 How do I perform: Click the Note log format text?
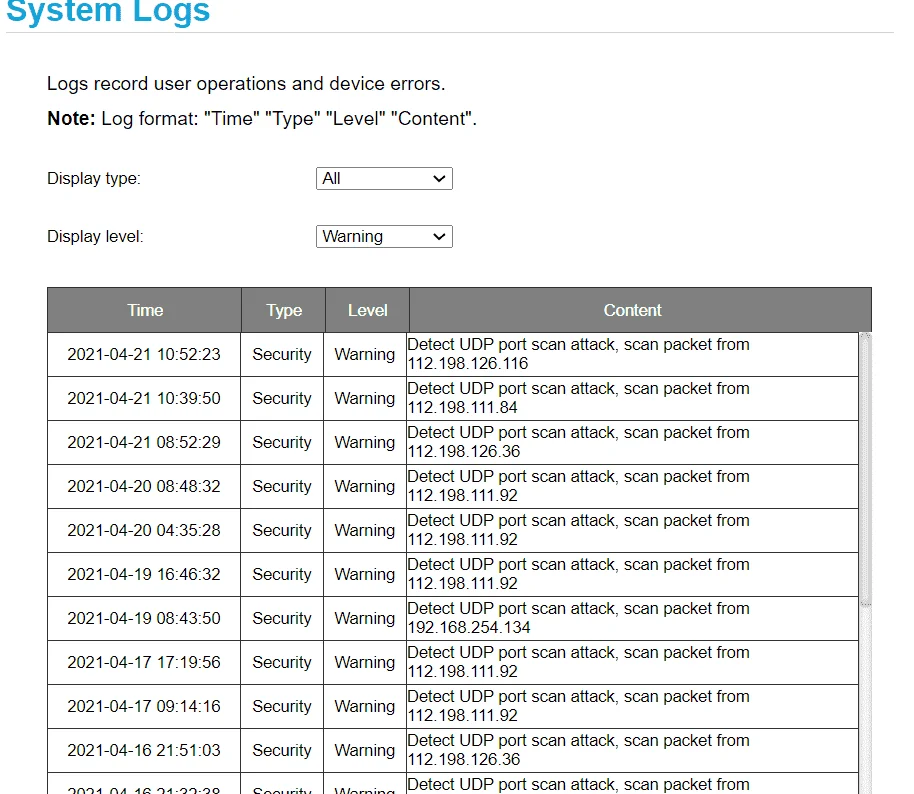tap(262, 118)
